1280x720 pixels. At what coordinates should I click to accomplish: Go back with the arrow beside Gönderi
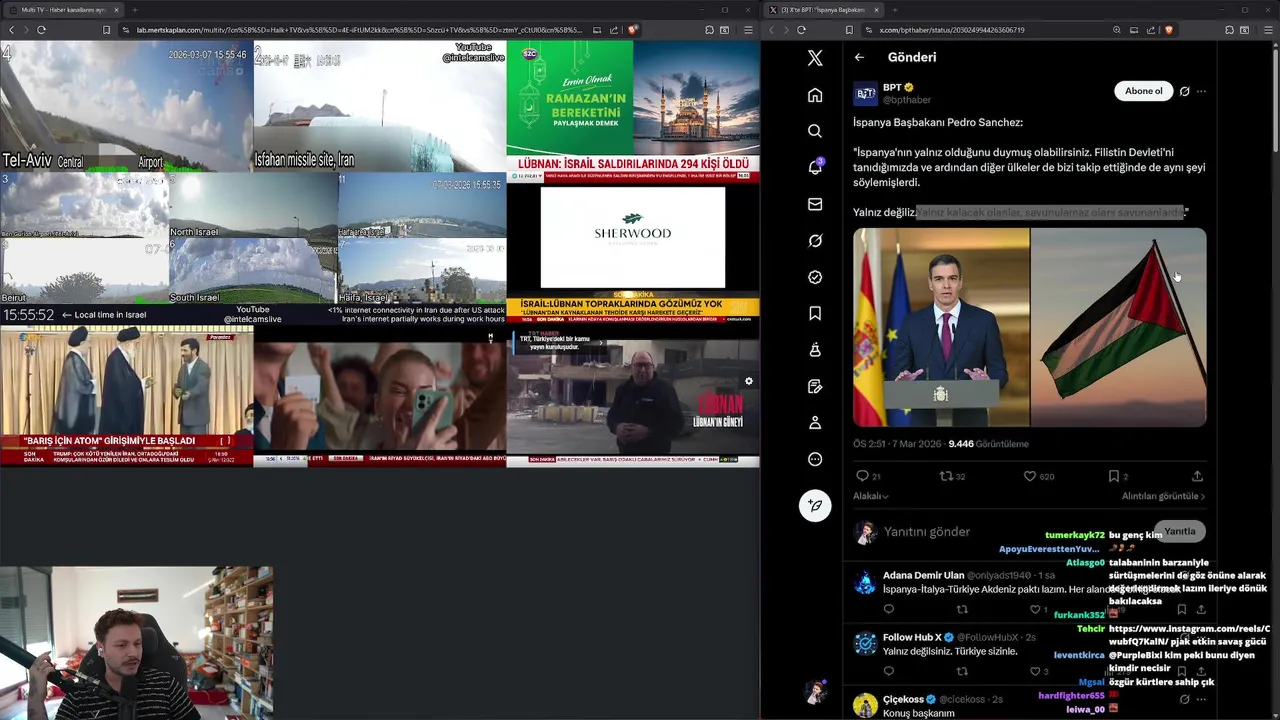859,57
